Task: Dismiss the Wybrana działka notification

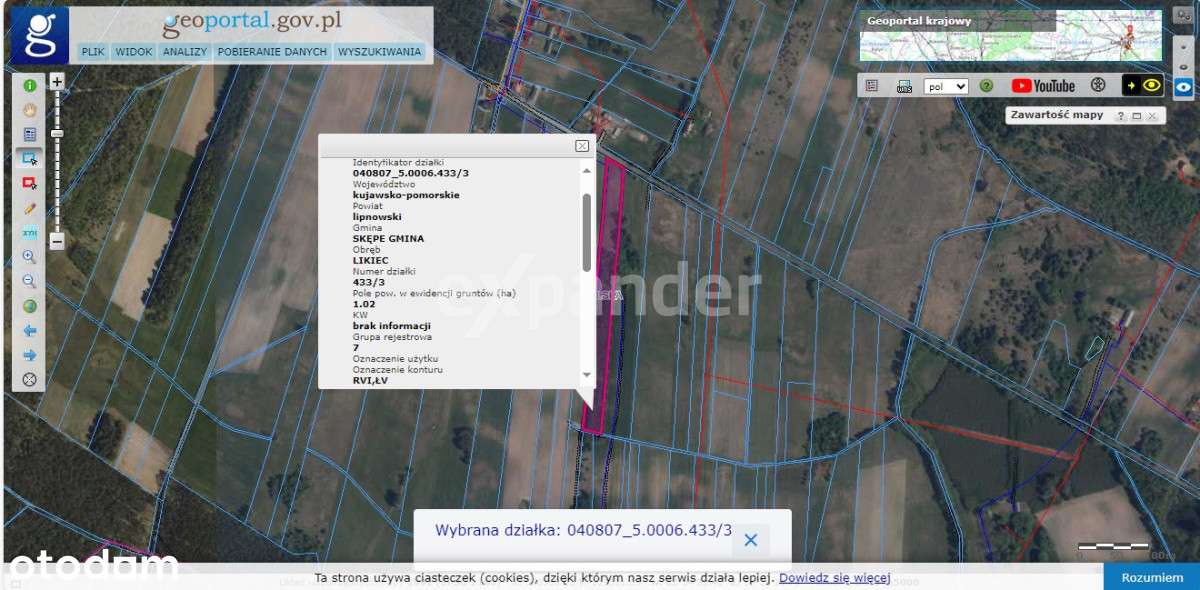Action: (x=751, y=540)
